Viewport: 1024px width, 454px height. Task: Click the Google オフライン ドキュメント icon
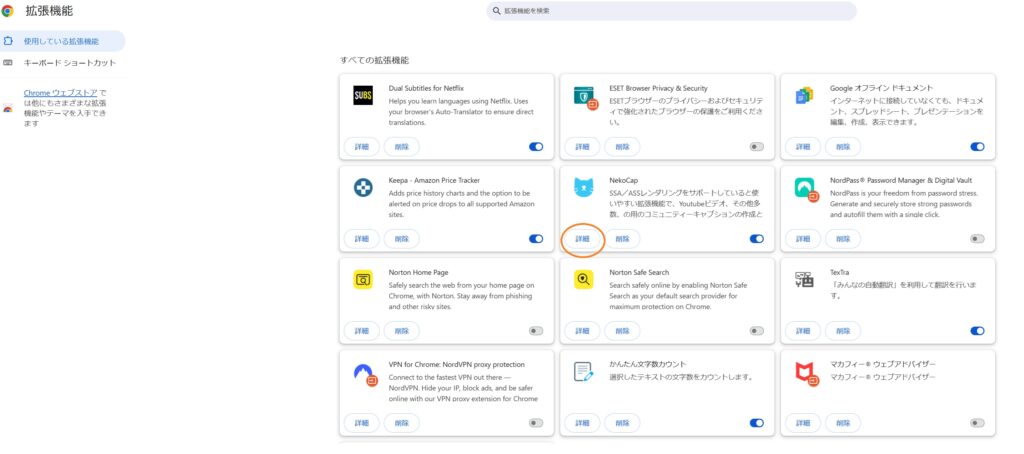tap(804, 96)
